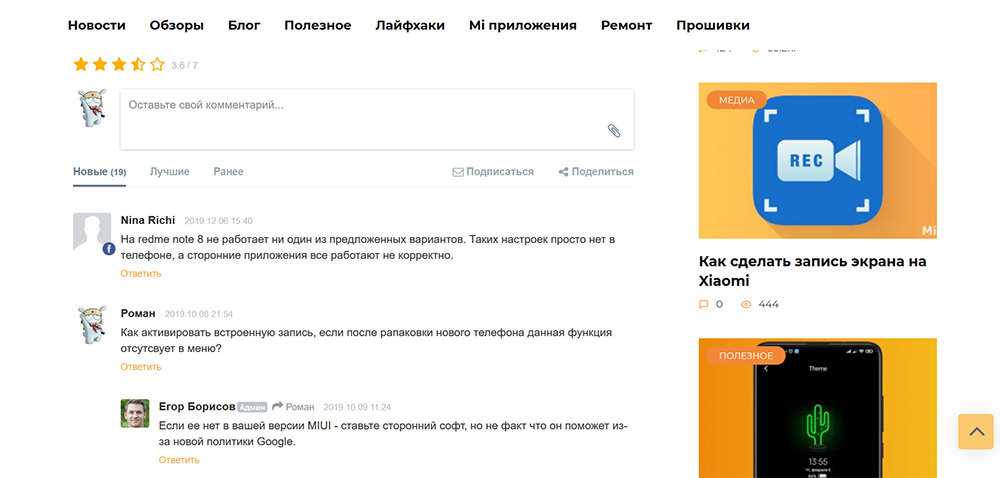The width and height of the screenshot is (1000, 478).
Task: Open the Обзоры menu item
Action: click(x=177, y=25)
